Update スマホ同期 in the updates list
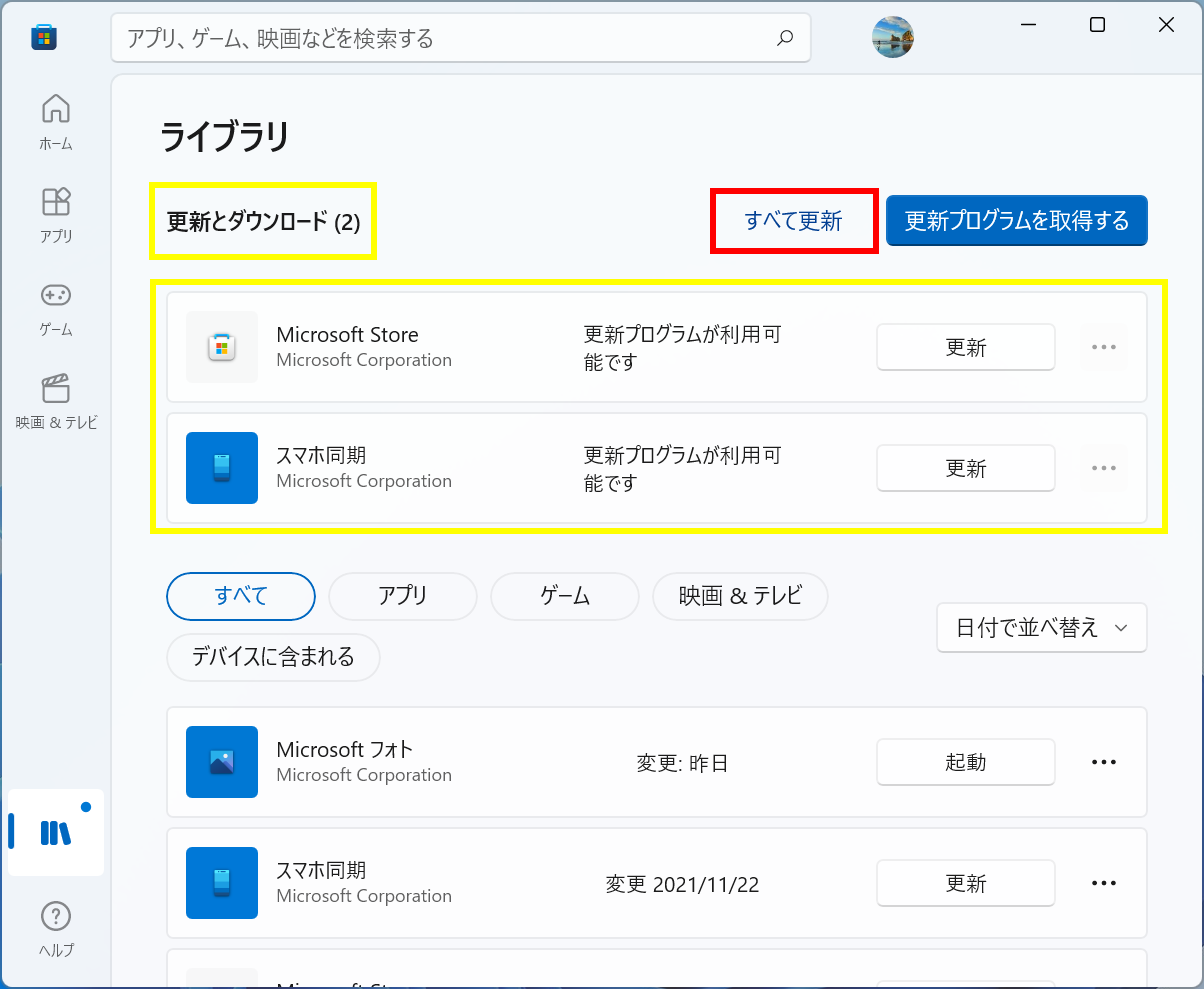Viewport: 1204px width, 989px height. (x=966, y=468)
